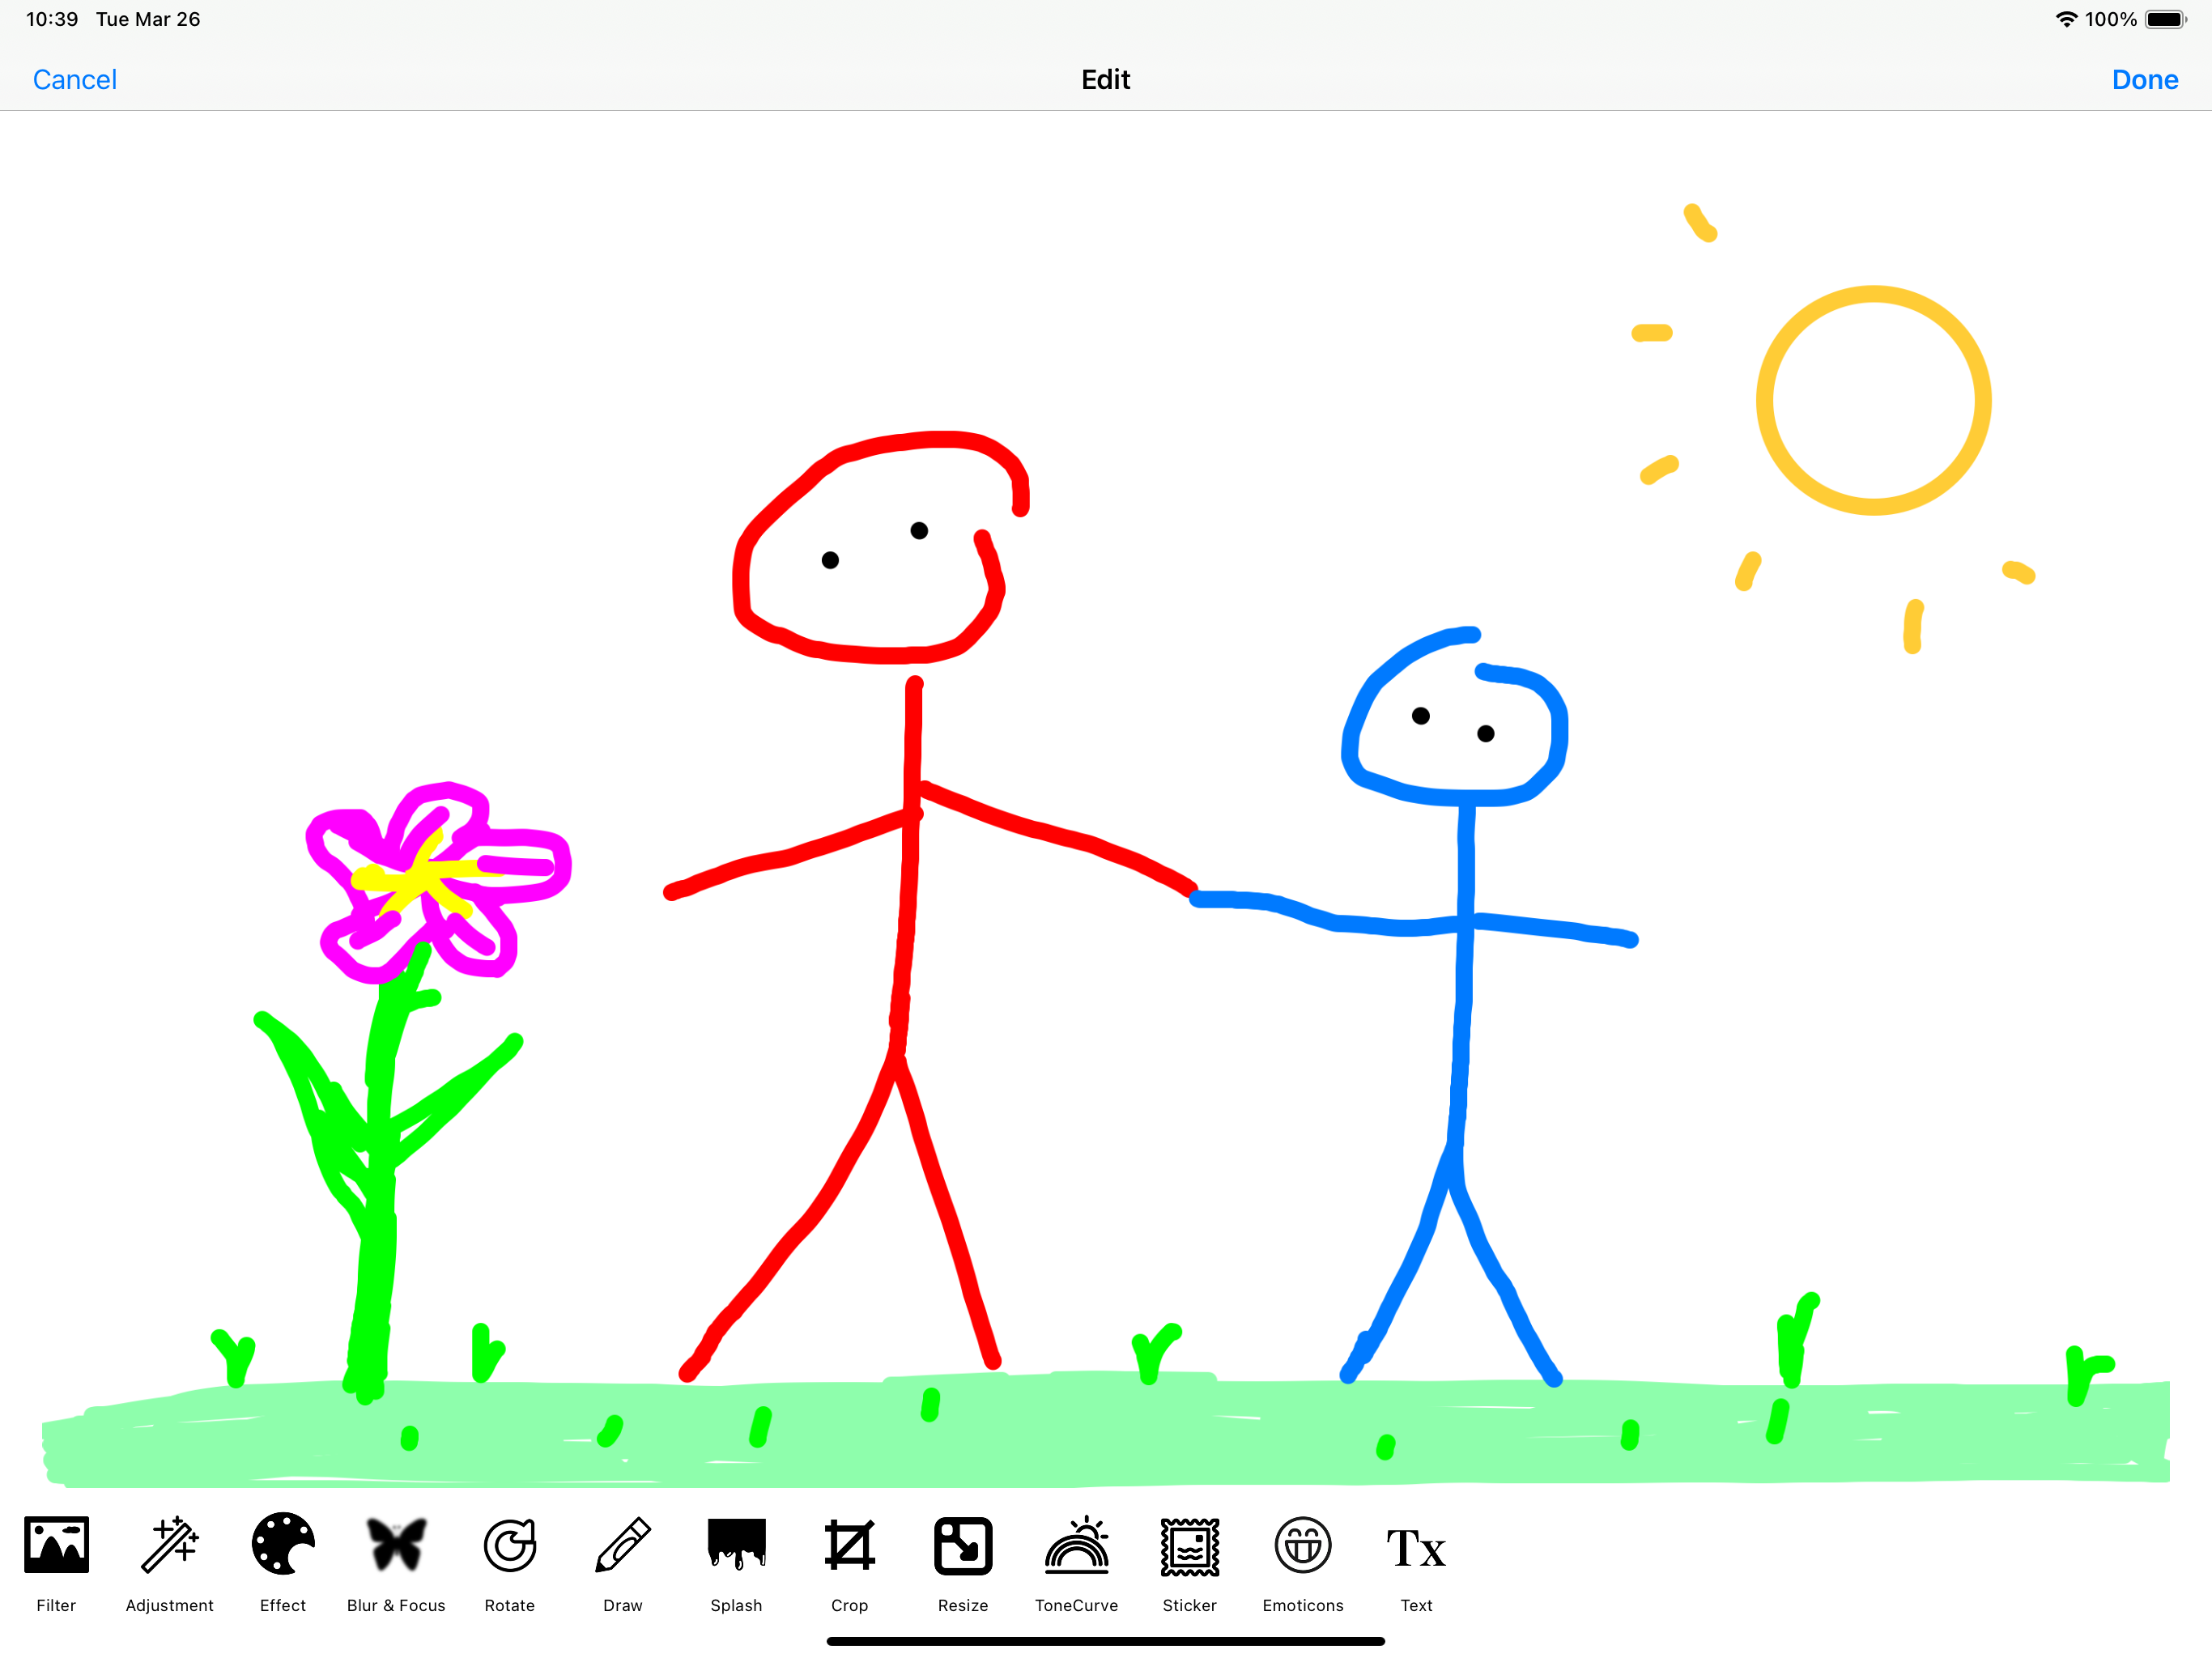Select the Effect palette tool
The height and width of the screenshot is (1658, 2212).
(x=283, y=1563)
